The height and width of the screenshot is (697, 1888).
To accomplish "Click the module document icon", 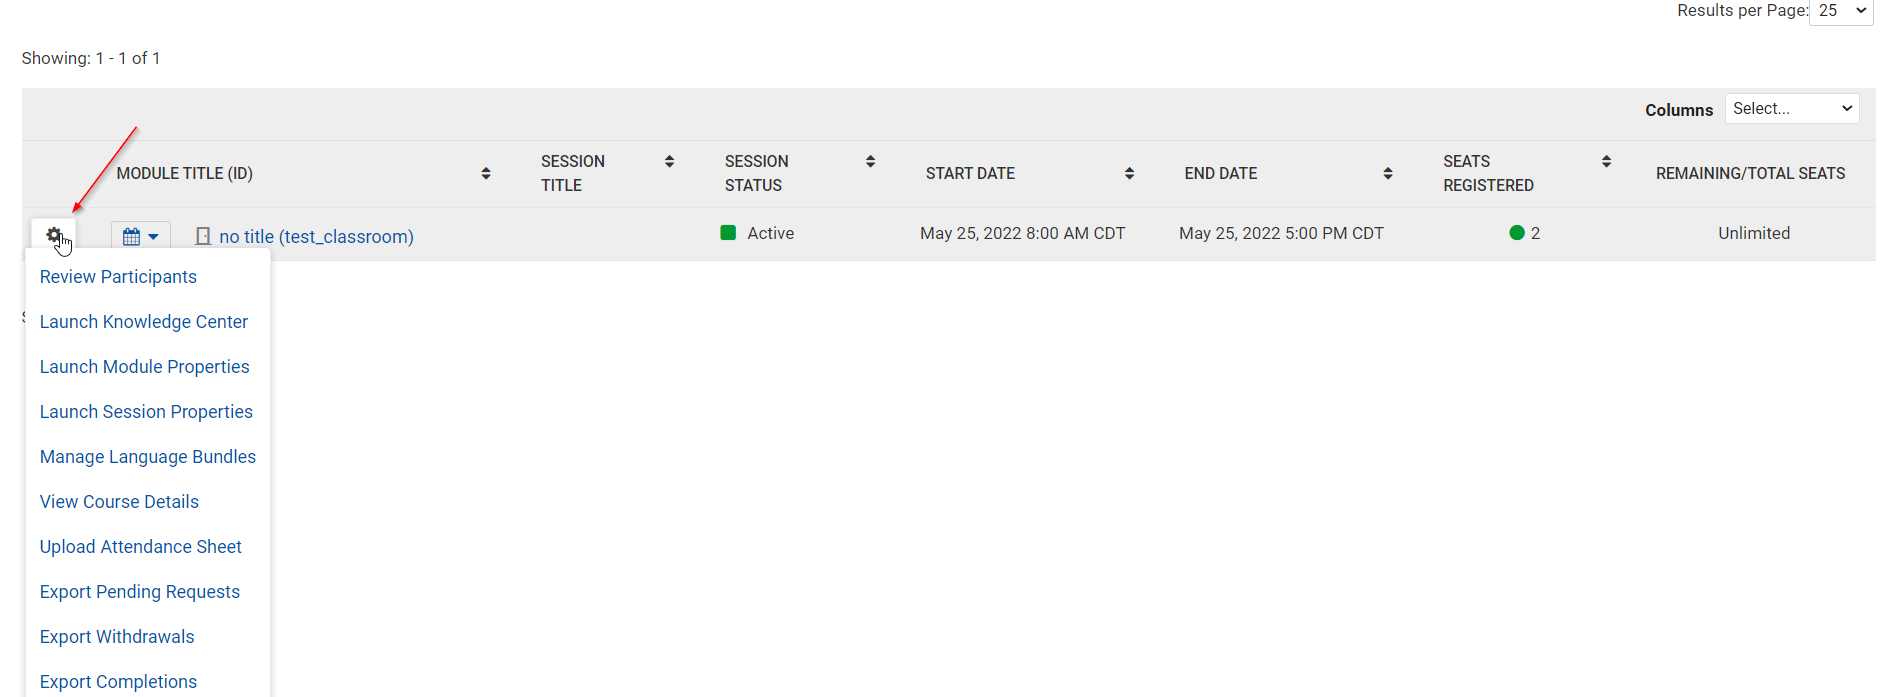I will [203, 237].
